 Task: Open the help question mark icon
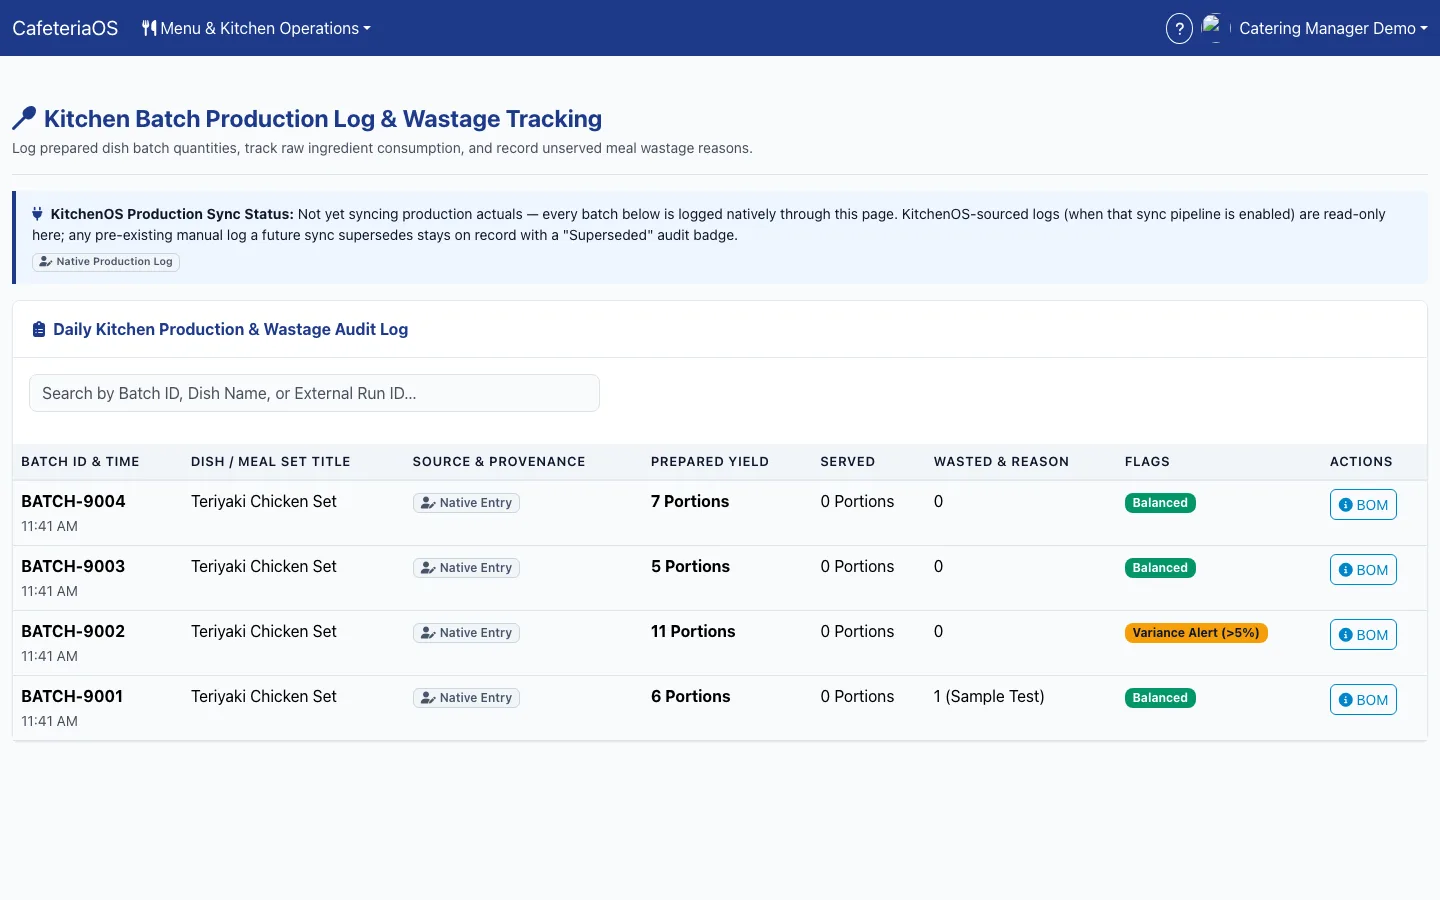[x=1179, y=29]
